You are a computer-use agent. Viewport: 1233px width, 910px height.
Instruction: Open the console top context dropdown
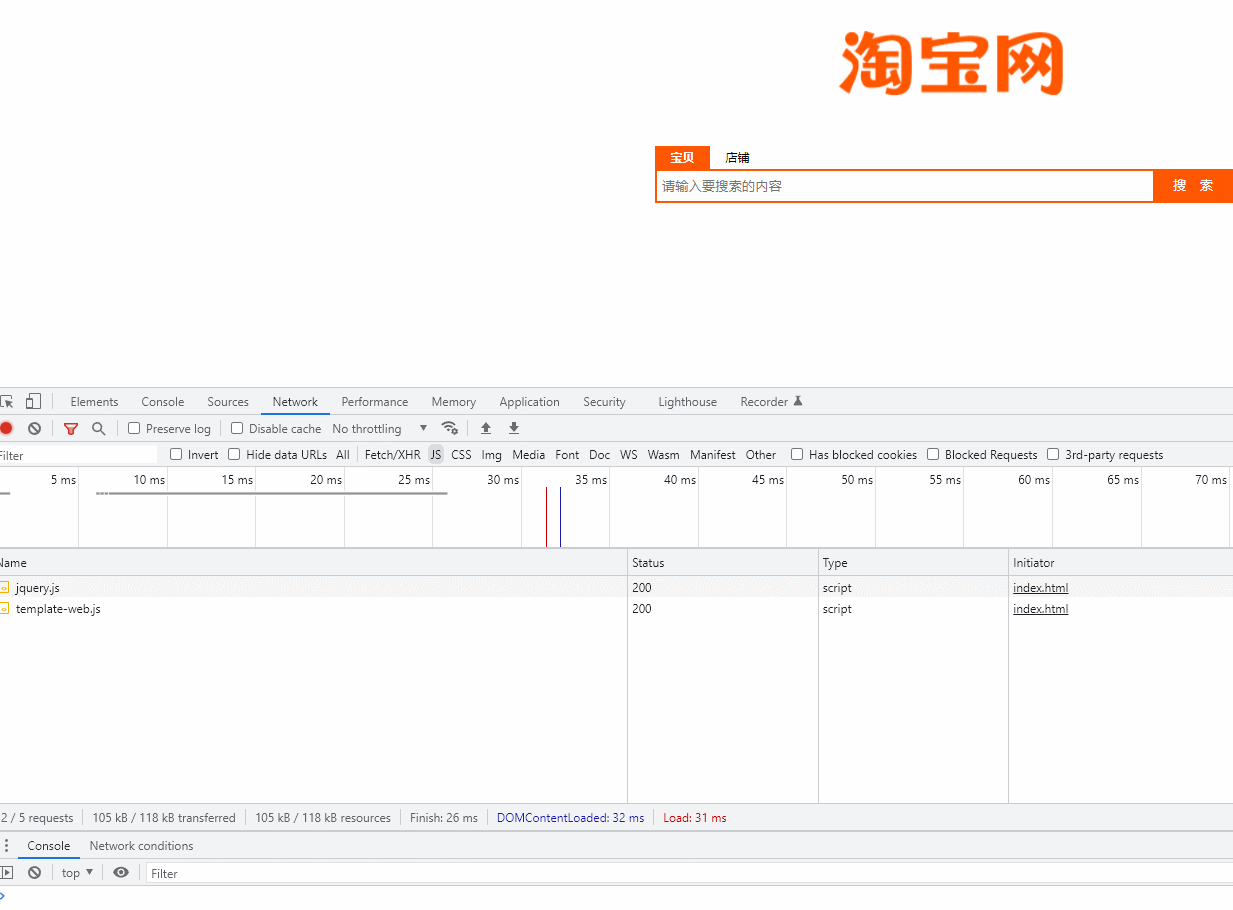click(77, 873)
